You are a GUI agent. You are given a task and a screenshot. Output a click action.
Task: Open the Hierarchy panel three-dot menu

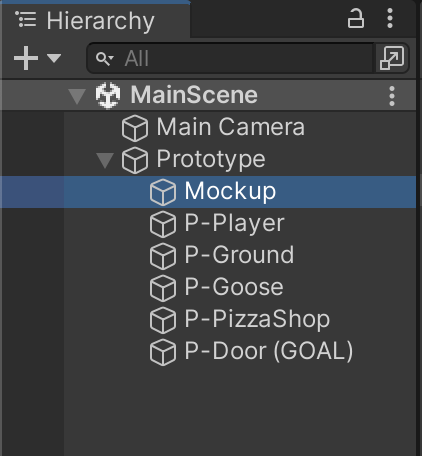390,18
